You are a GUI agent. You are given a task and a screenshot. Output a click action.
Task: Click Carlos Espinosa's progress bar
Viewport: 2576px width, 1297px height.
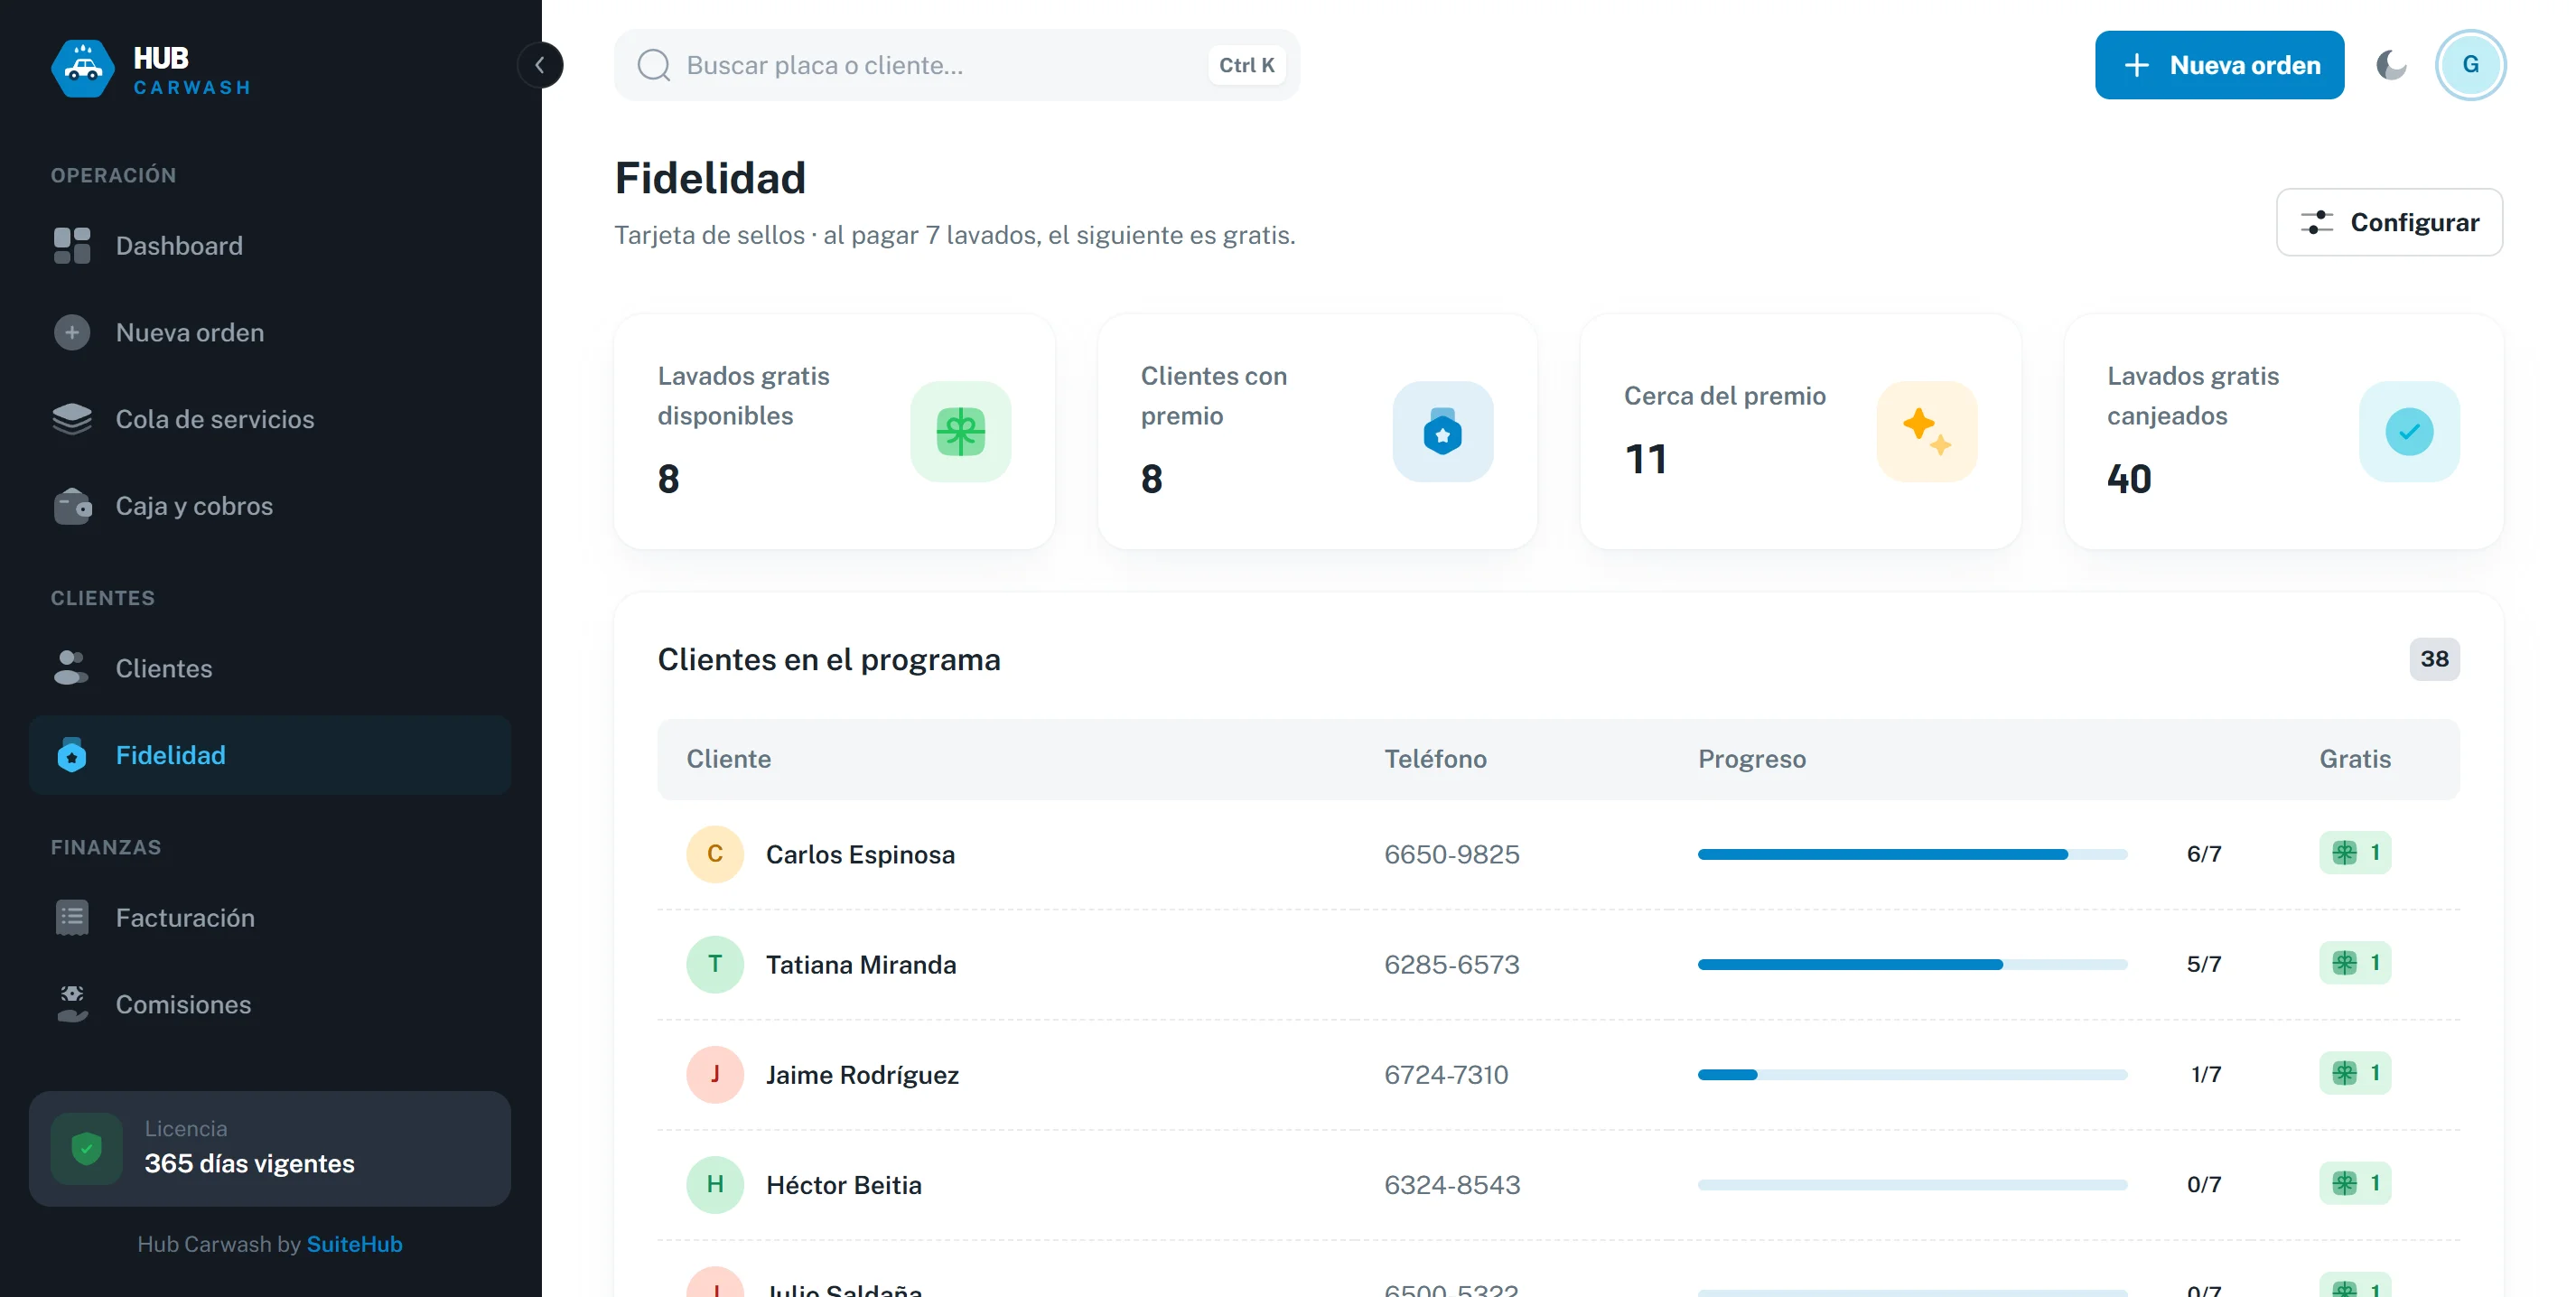1912,854
